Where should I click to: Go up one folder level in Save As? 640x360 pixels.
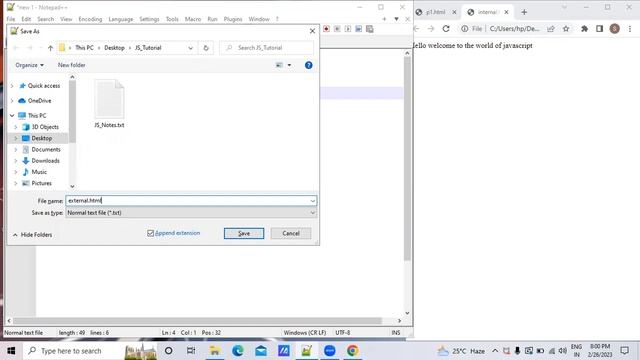[x=50, y=48]
